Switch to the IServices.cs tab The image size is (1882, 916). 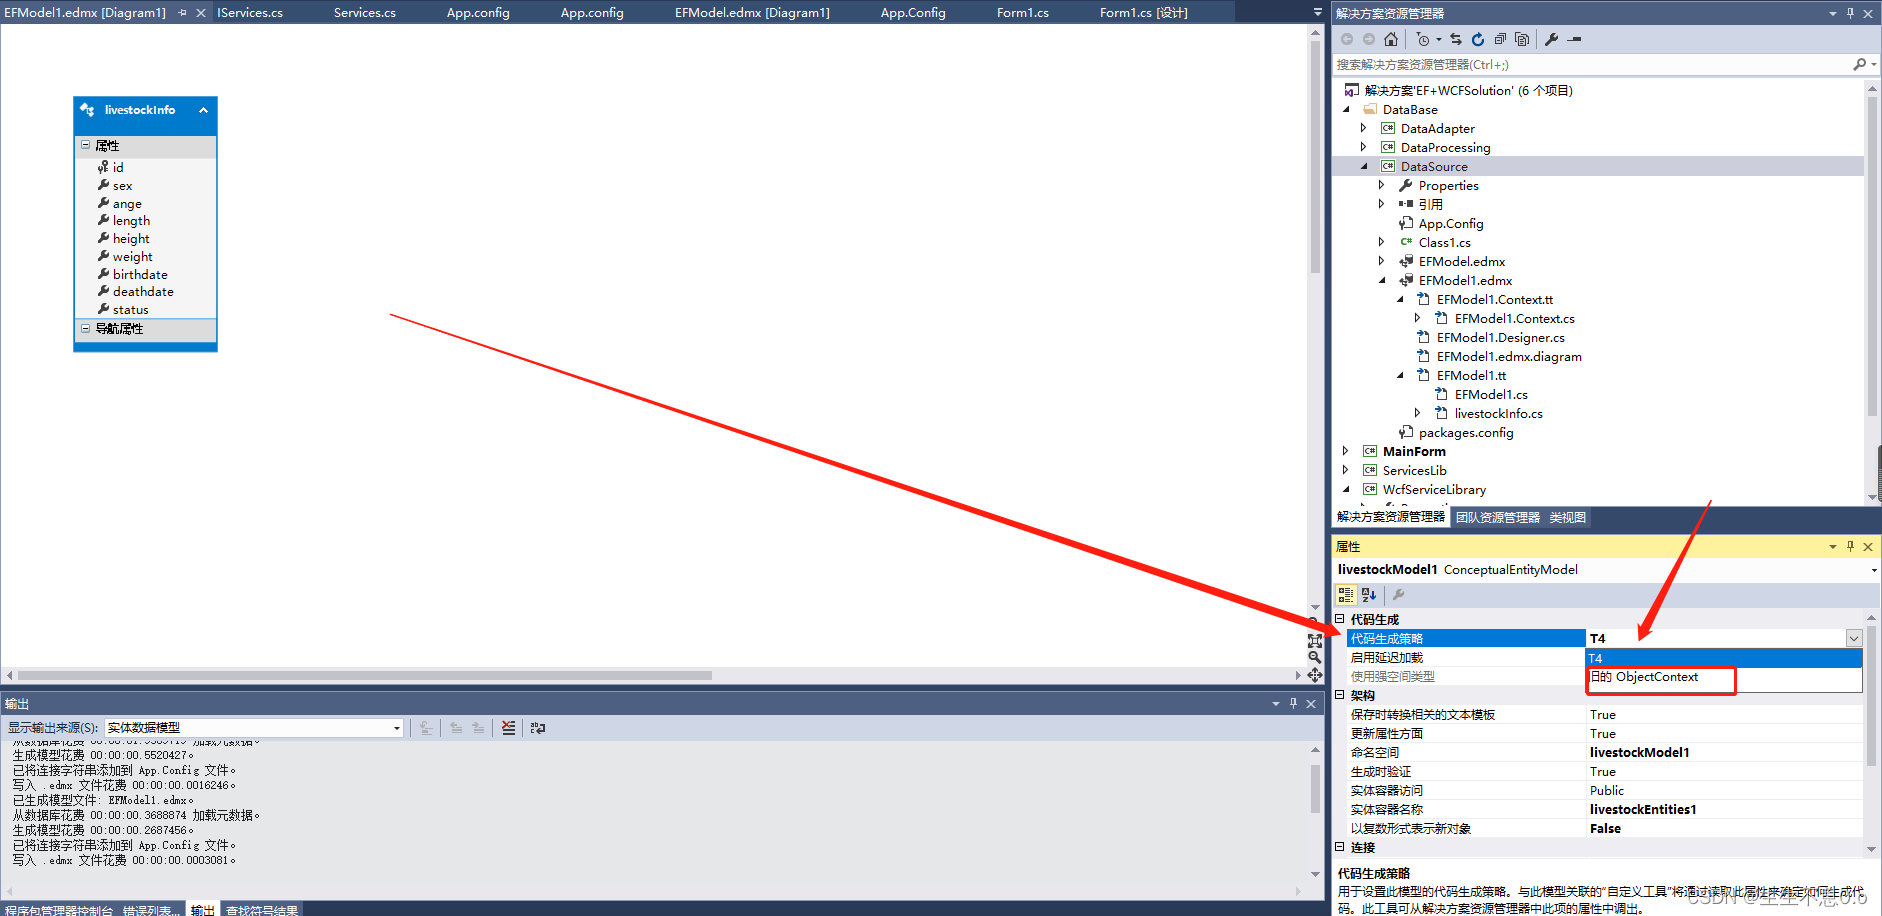[x=250, y=12]
